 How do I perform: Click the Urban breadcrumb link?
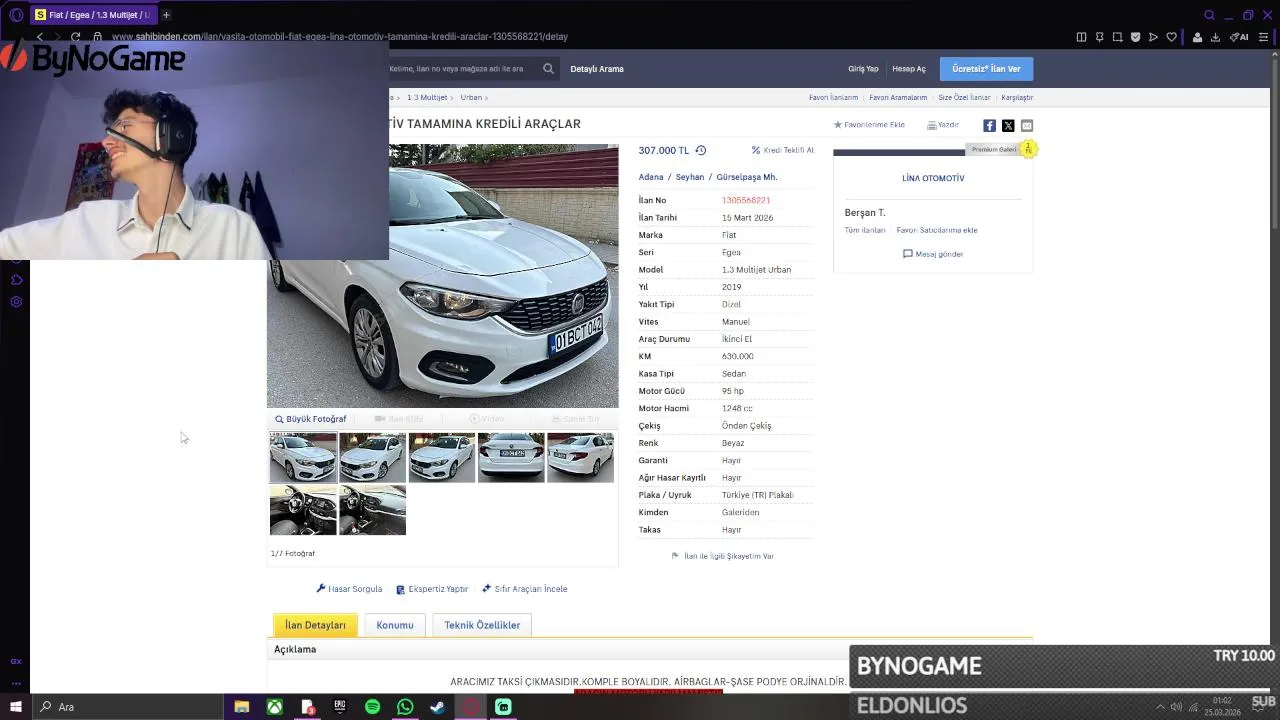coord(471,98)
